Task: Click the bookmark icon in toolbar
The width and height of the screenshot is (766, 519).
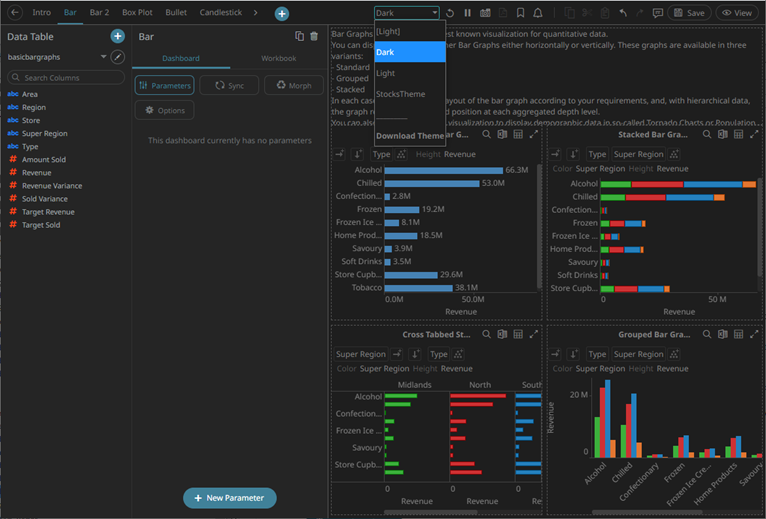Action: pyautogui.click(x=521, y=13)
